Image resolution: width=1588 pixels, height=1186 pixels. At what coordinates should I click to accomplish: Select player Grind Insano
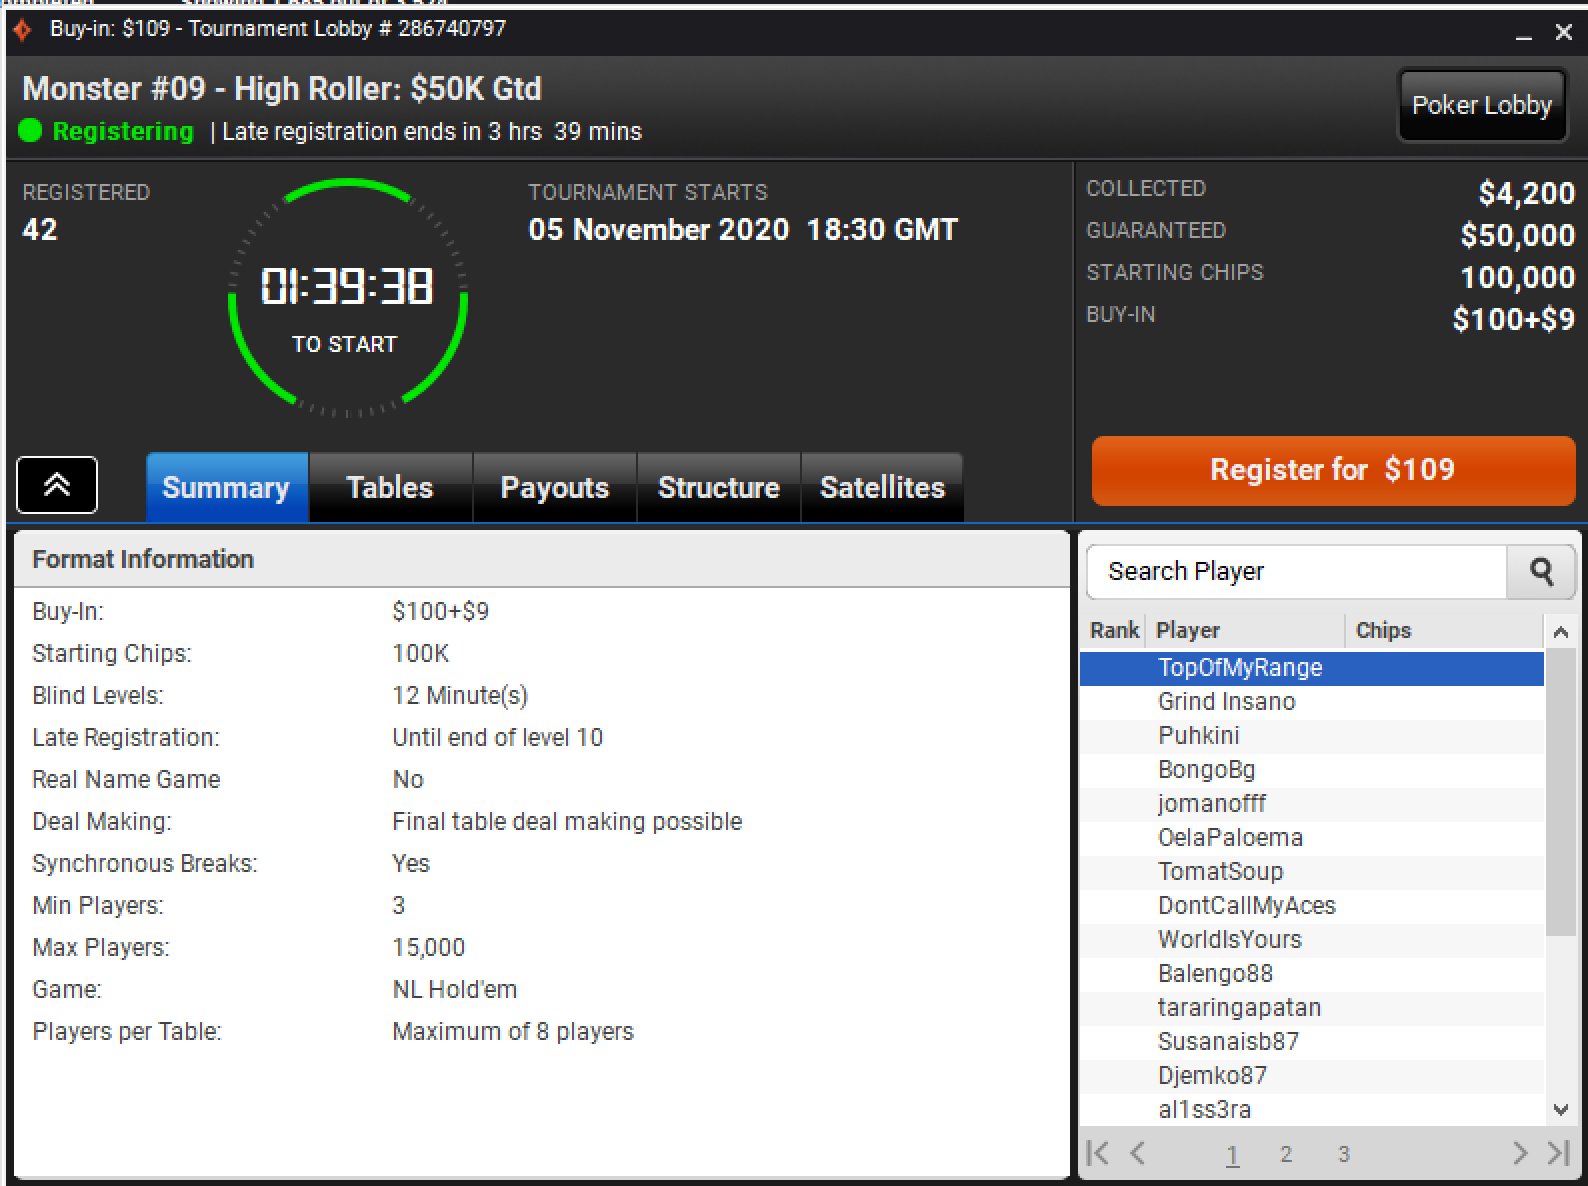(x=1312, y=702)
